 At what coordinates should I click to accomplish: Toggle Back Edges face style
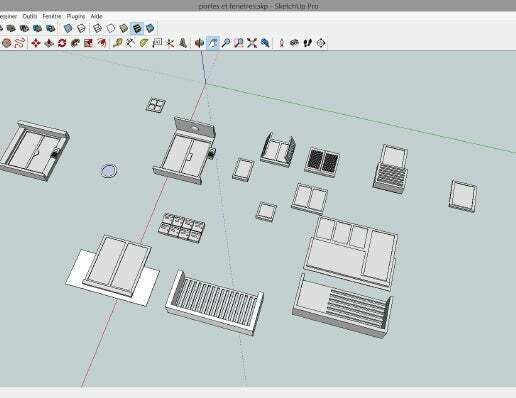[x=81, y=28]
